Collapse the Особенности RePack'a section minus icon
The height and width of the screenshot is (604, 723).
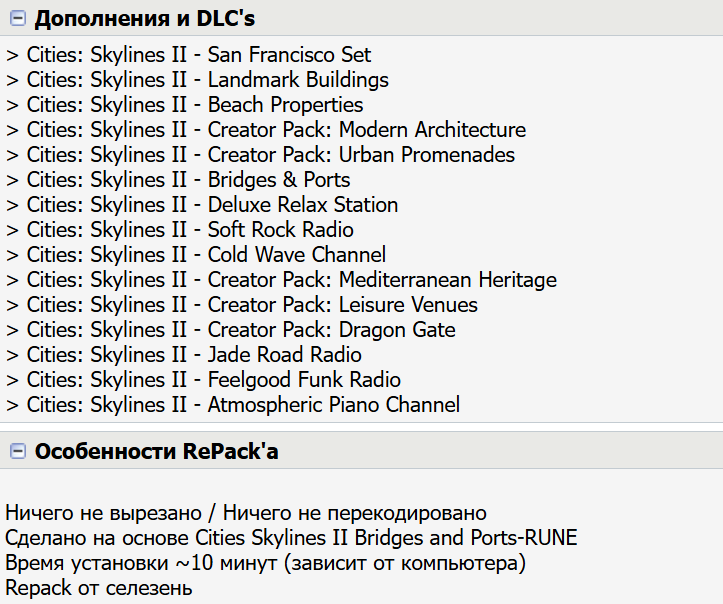[x=17, y=452]
